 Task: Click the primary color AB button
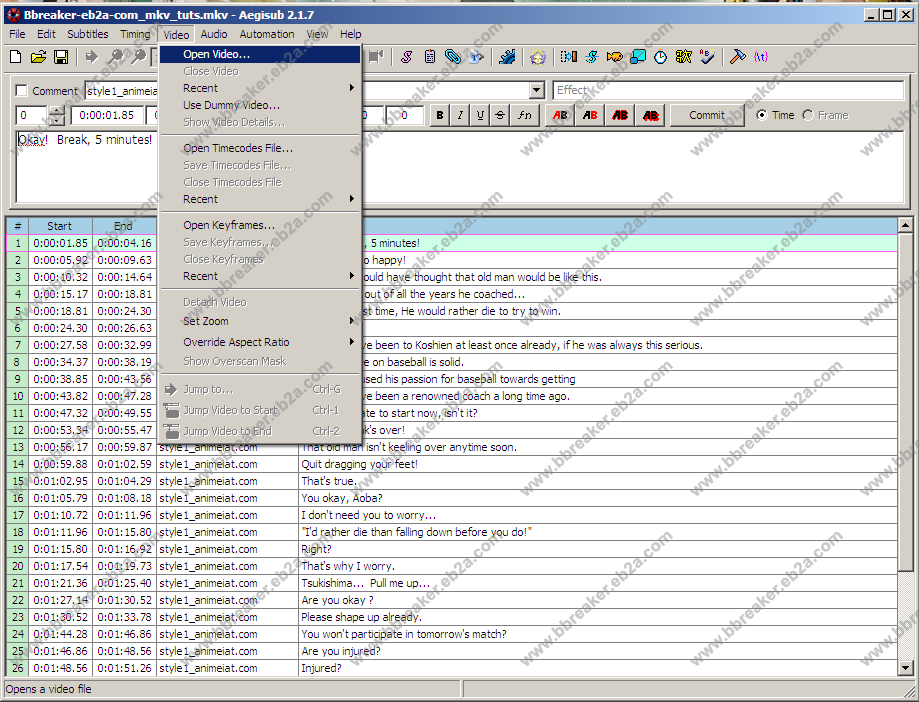pyautogui.click(x=560, y=115)
